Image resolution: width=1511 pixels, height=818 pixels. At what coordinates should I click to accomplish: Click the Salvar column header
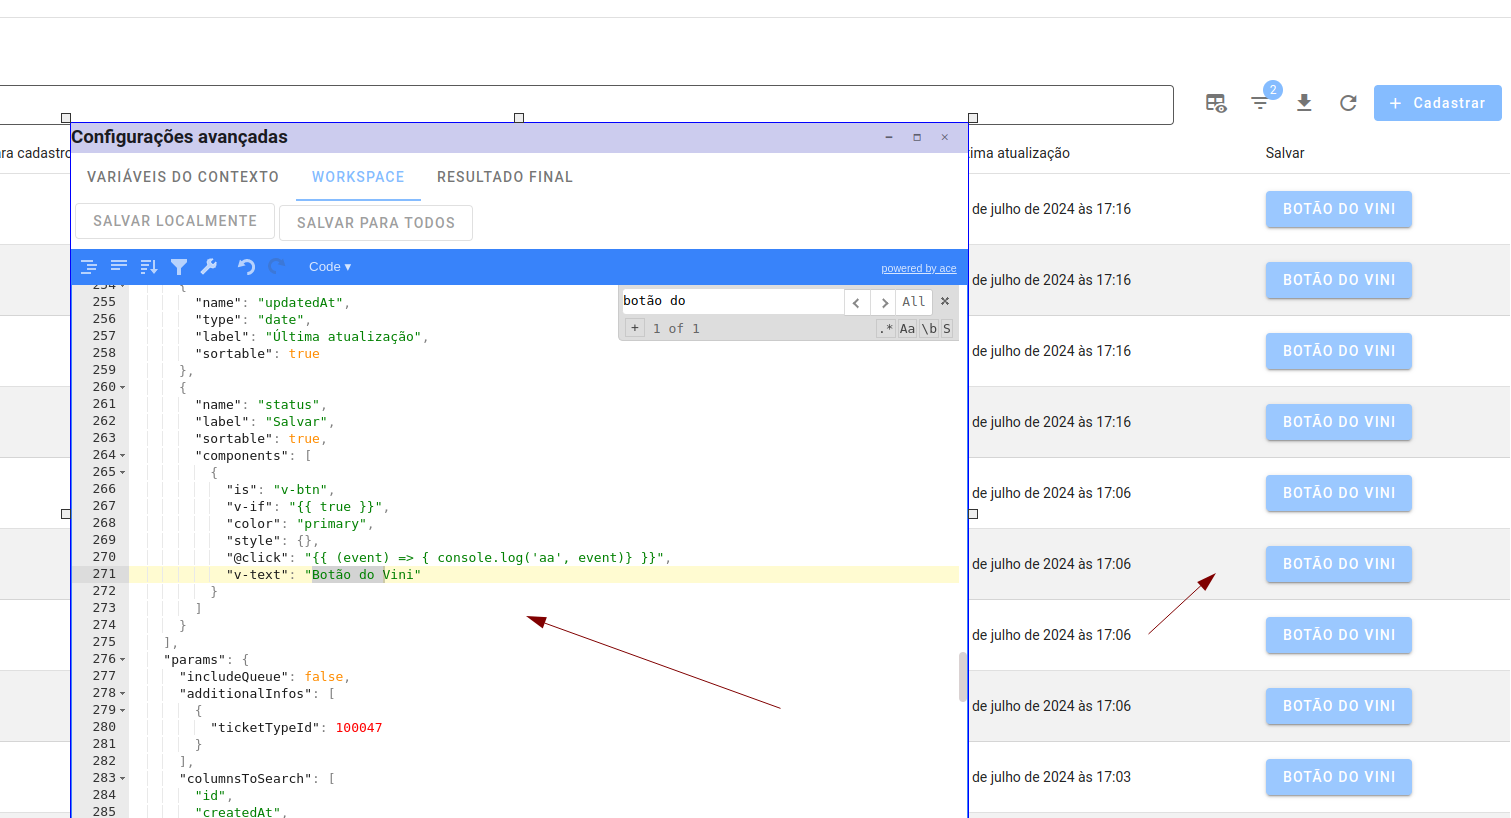[x=1285, y=153]
